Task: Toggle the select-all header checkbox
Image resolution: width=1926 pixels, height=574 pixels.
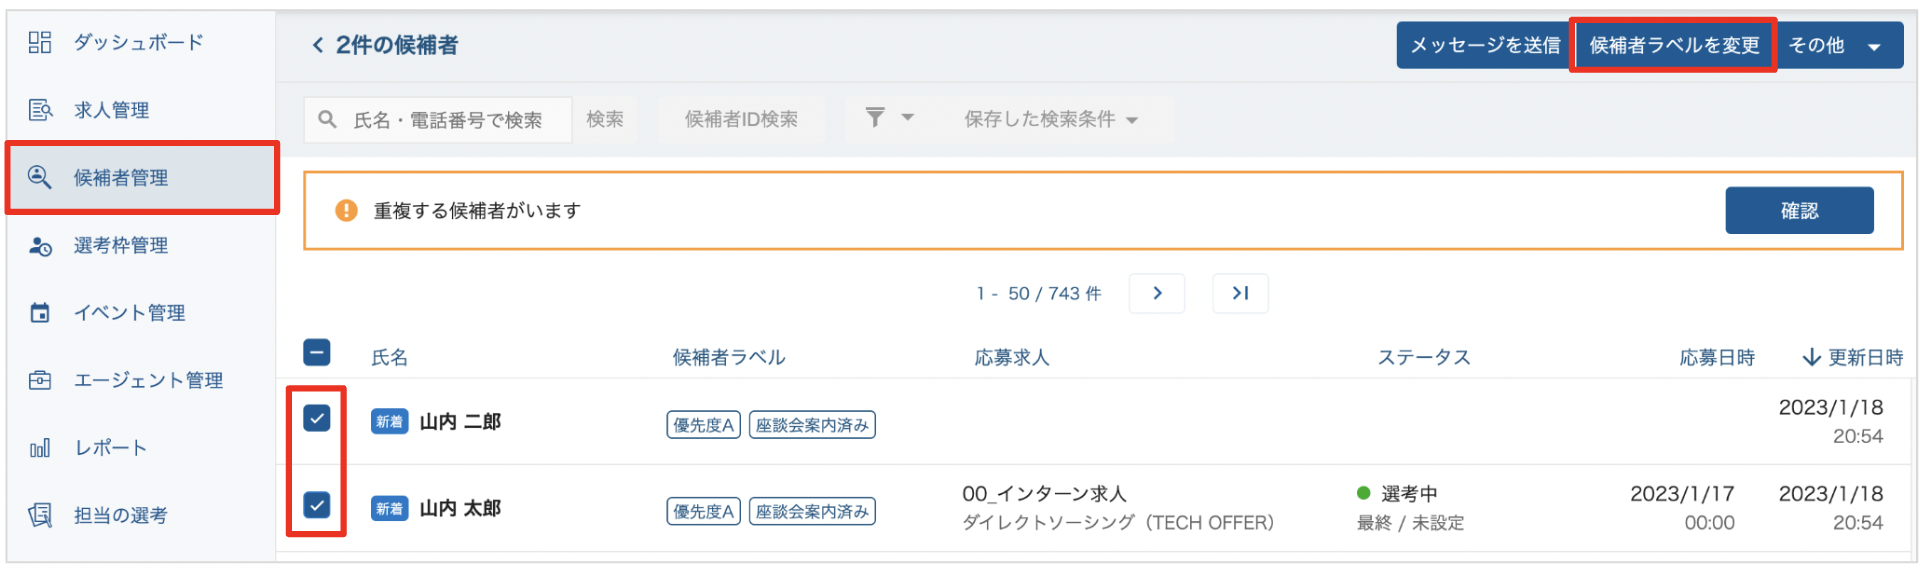Action: point(317,352)
